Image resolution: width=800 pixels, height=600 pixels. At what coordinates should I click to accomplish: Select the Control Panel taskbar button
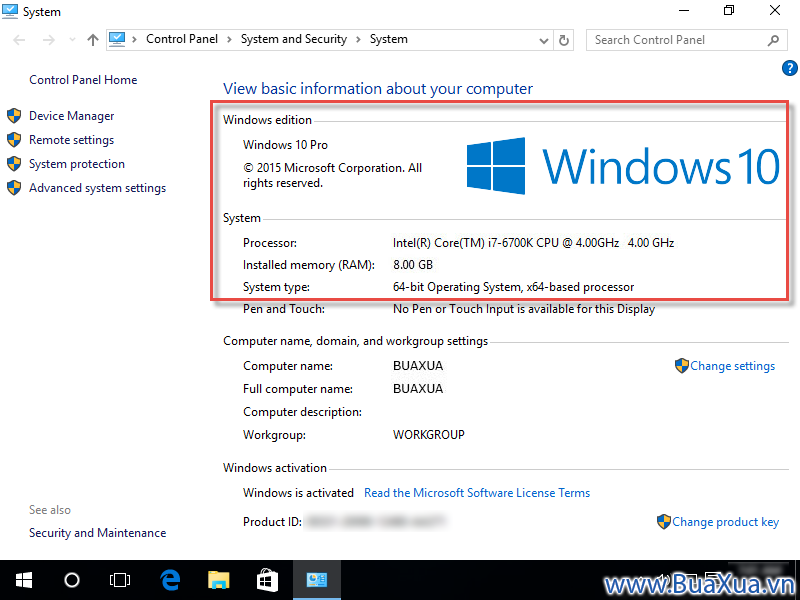[x=317, y=580]
